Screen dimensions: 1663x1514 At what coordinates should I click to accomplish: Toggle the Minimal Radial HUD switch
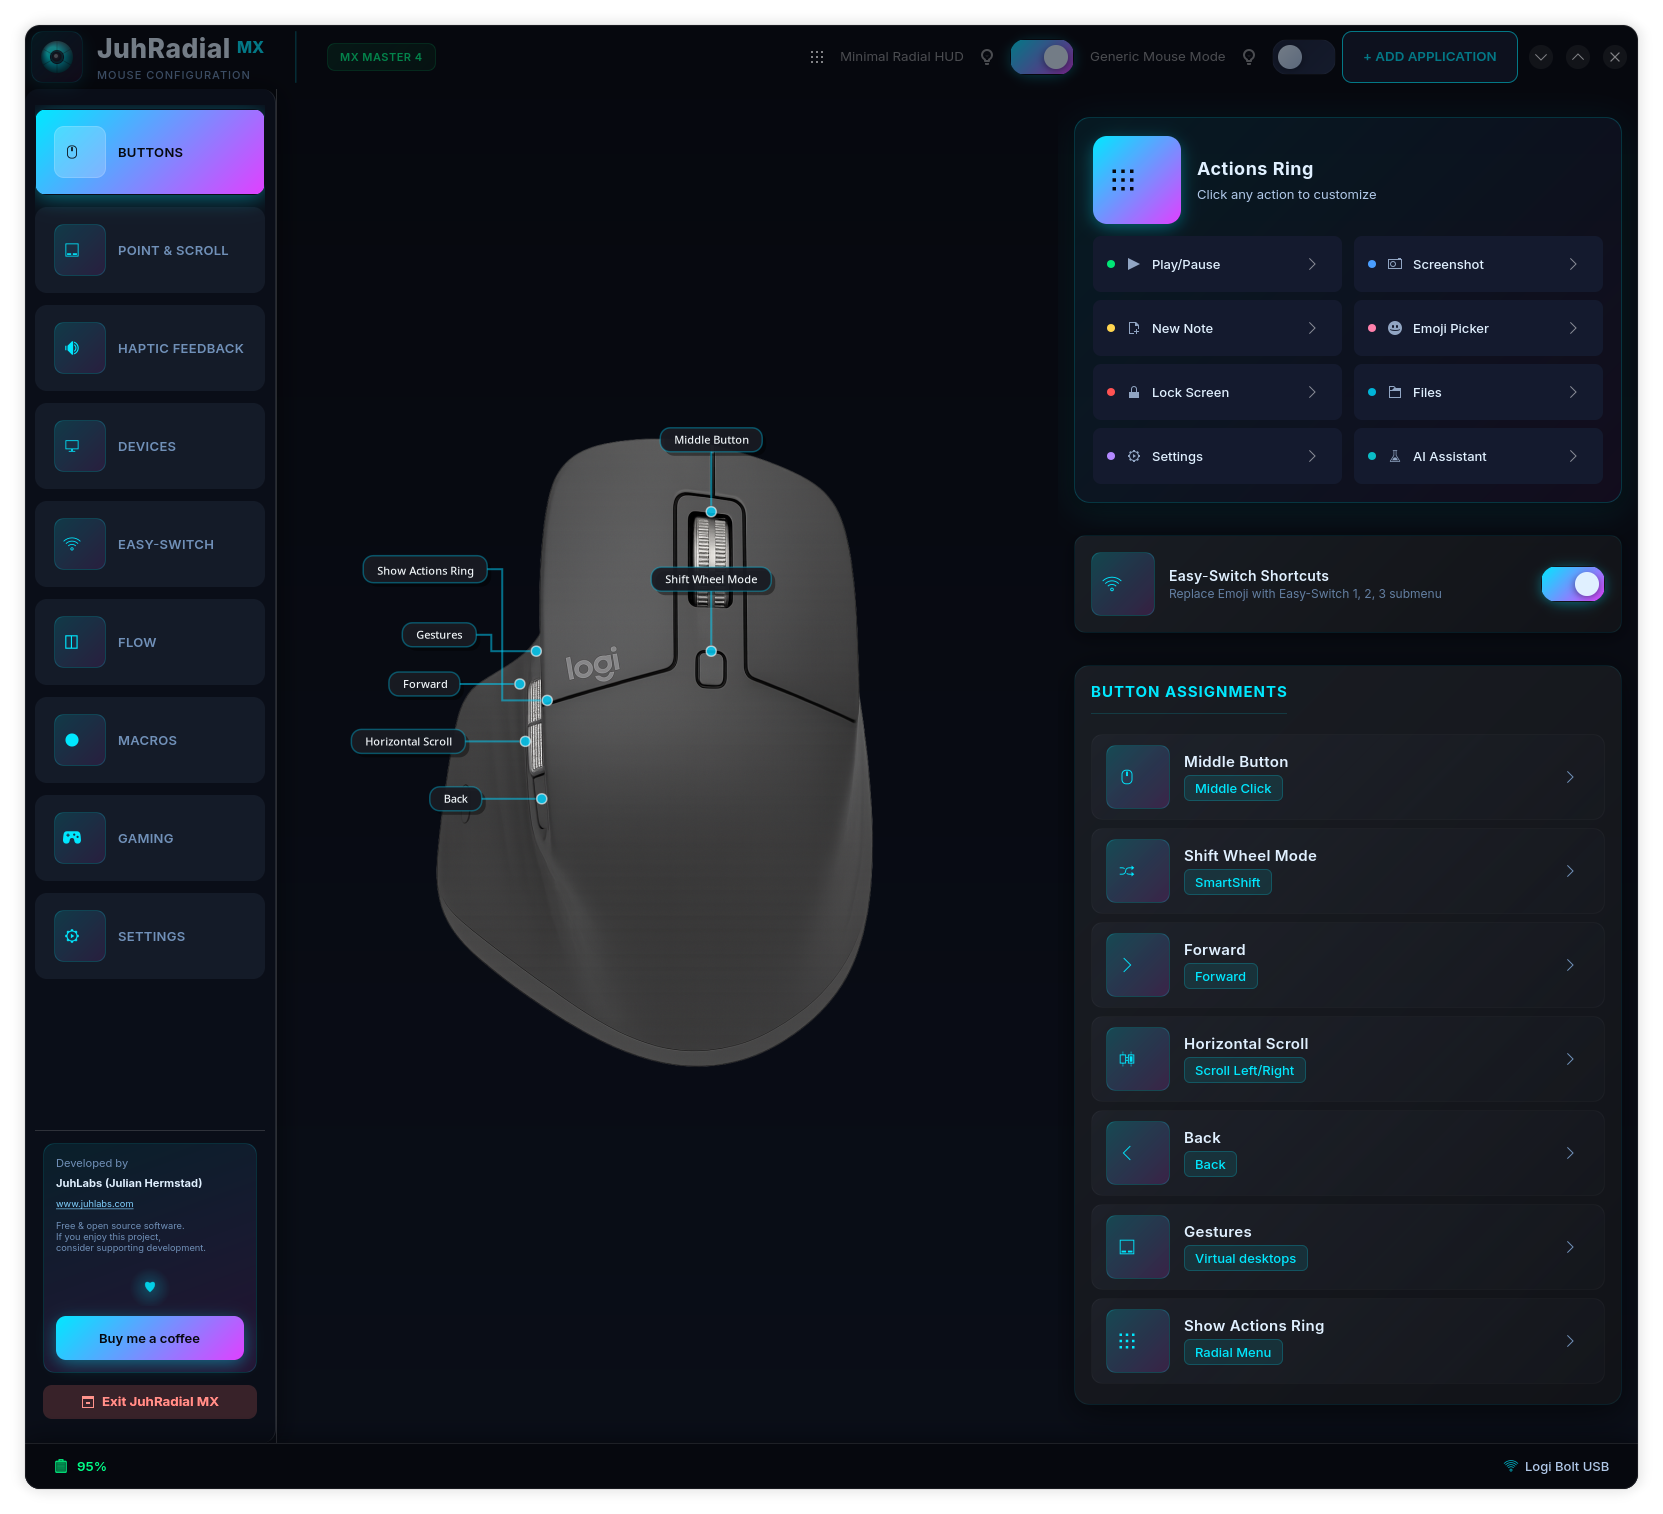click(1042, 57)
